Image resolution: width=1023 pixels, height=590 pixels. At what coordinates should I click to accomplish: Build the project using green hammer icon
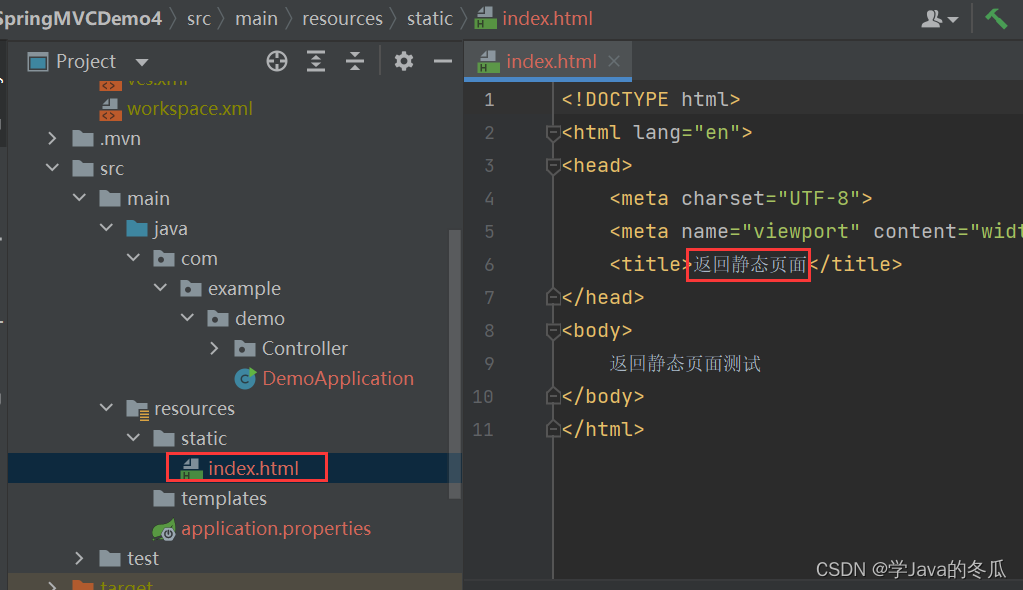(x=997, y=17)
